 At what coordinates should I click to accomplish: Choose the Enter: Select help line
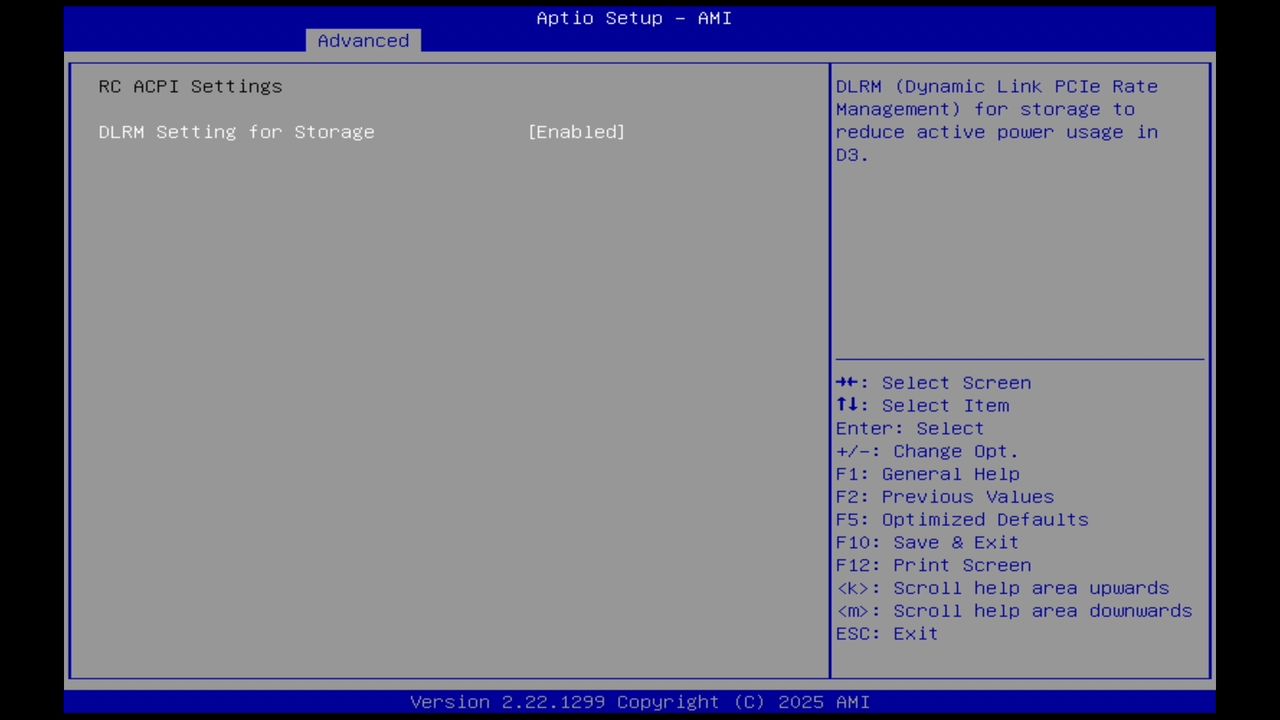pos(909,428)
